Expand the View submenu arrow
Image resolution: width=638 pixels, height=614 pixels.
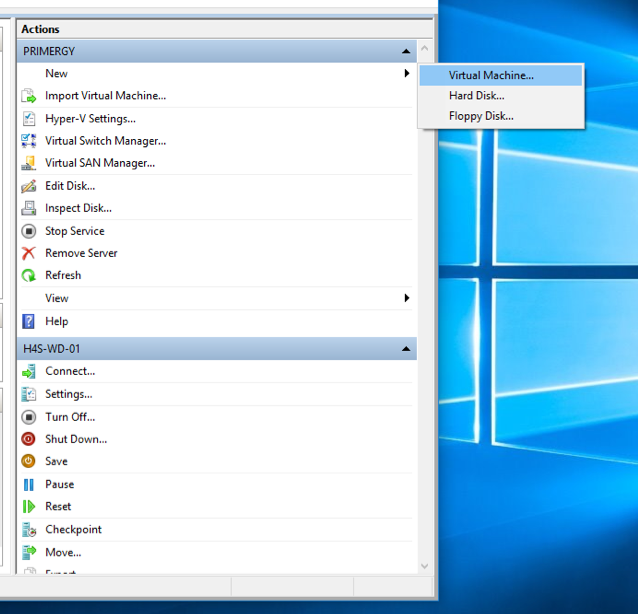coord(406,298)
